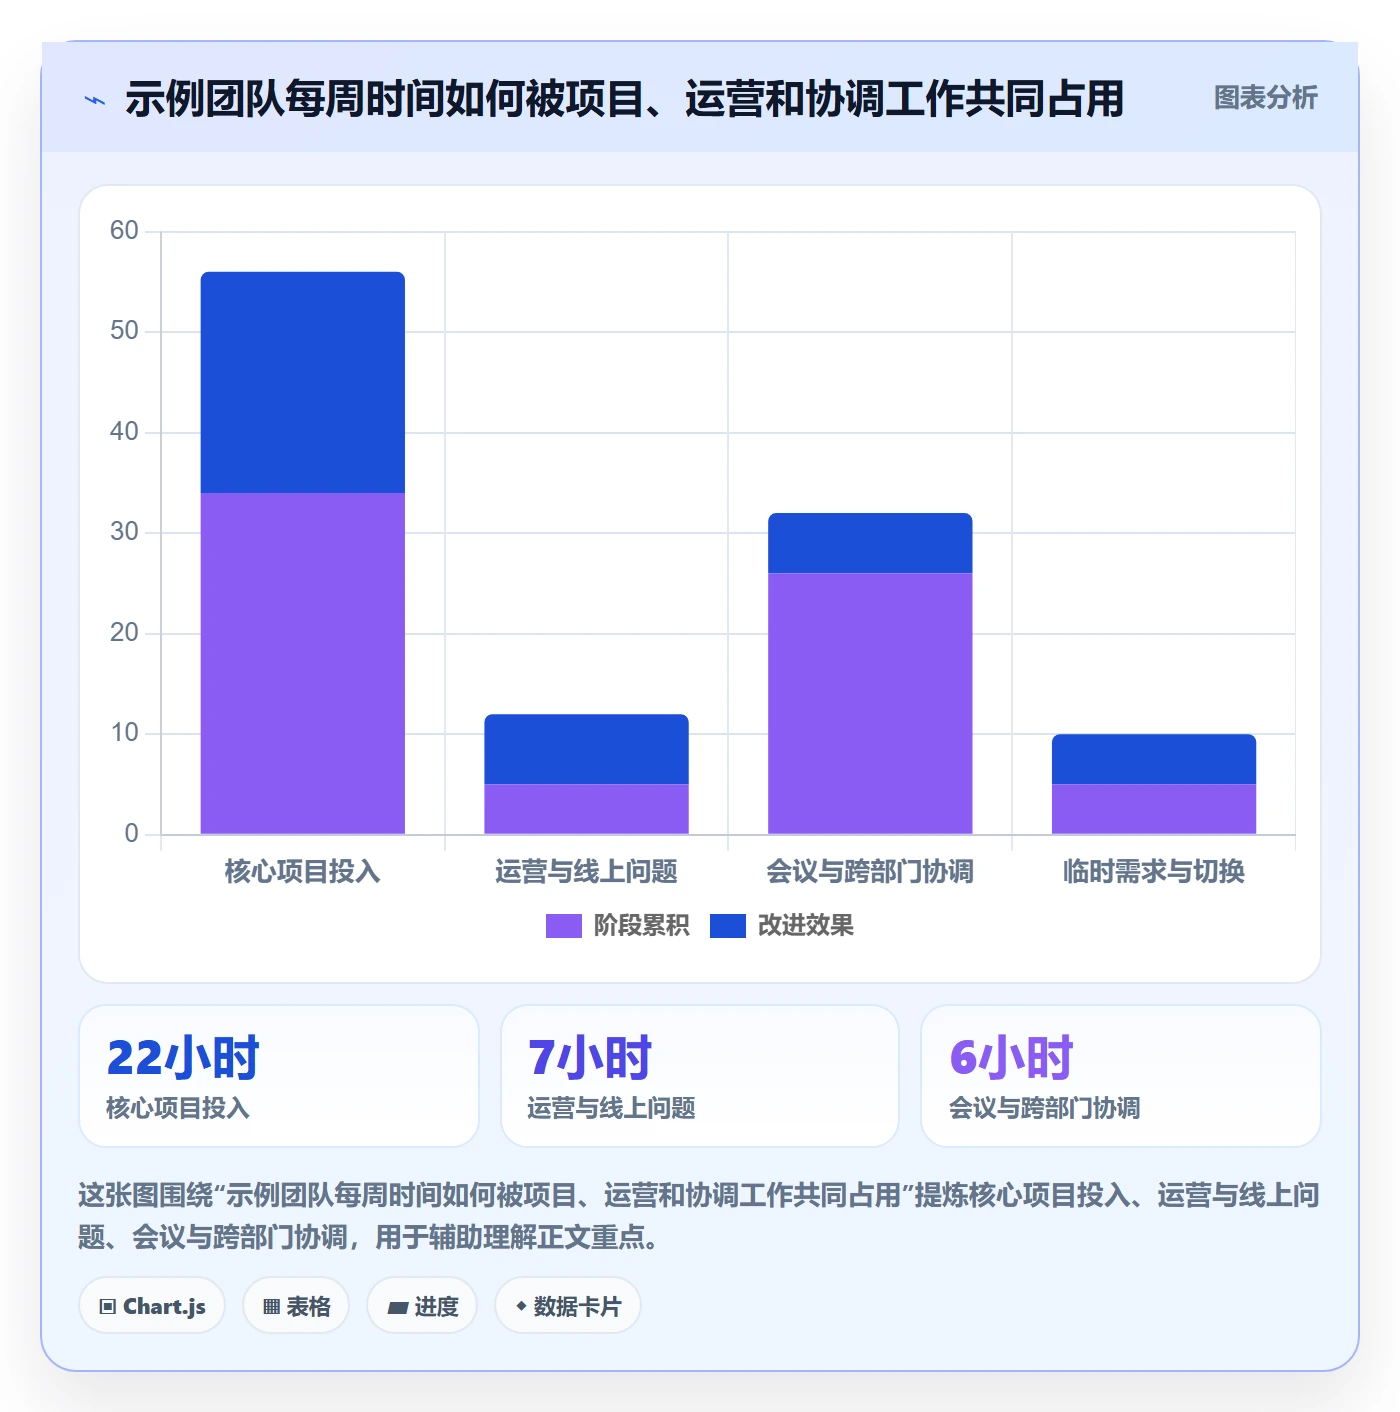Click the purple 阶段累积 segment of 核心项目投入 bar

(303, 663)
